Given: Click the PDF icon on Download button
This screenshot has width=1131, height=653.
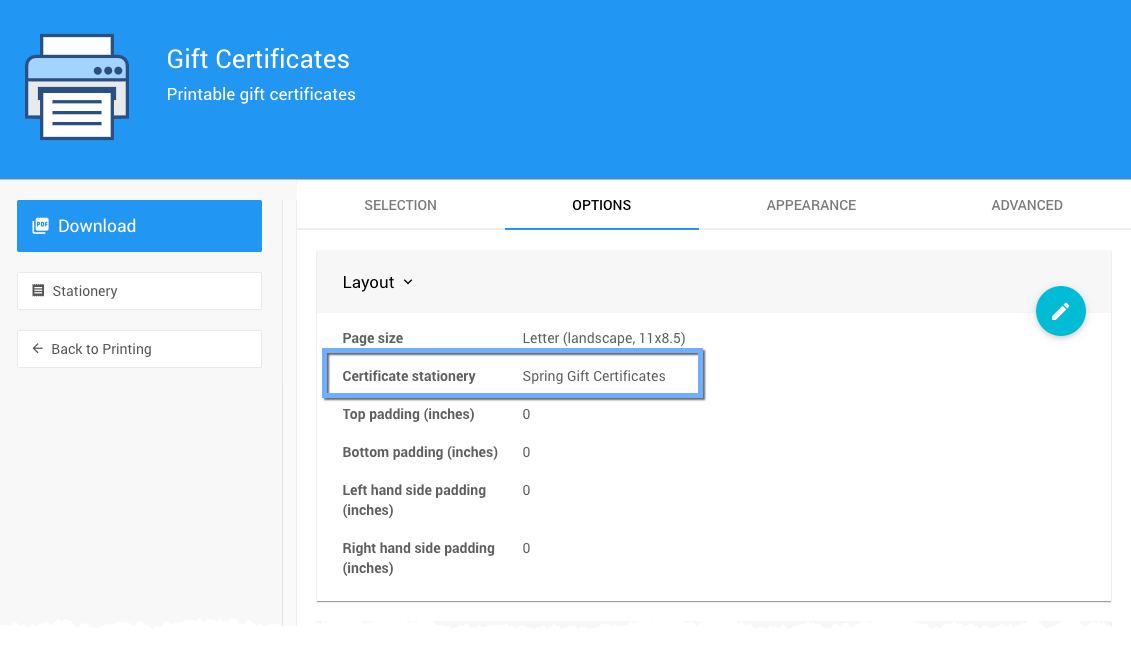Looking at the screenshot, I should point(41,226).
